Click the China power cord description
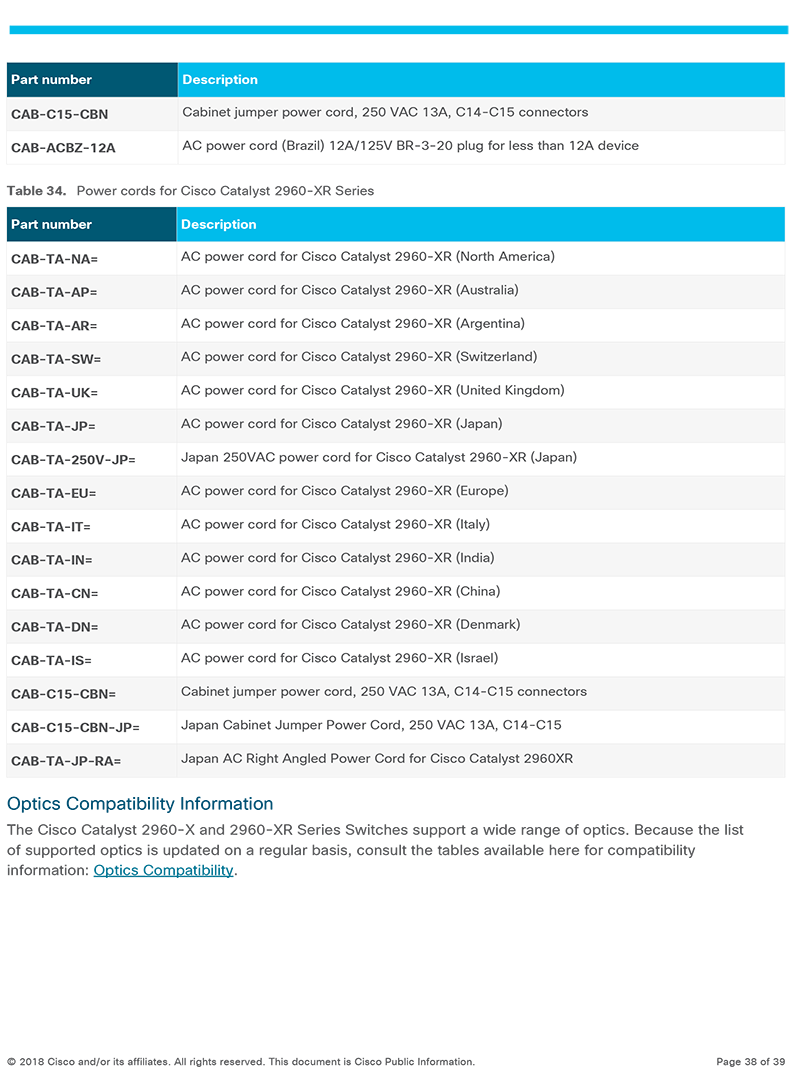The height and width of the screenshot is (1070, 800). [x=341, y=591]
